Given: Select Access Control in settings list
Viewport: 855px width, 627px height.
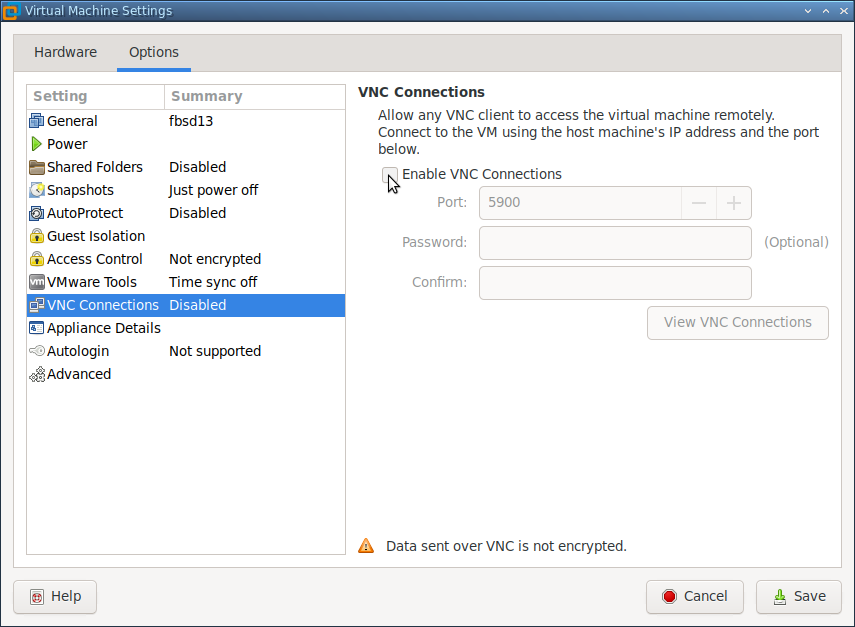Looking at the screenshot, I should coord(95,259).
